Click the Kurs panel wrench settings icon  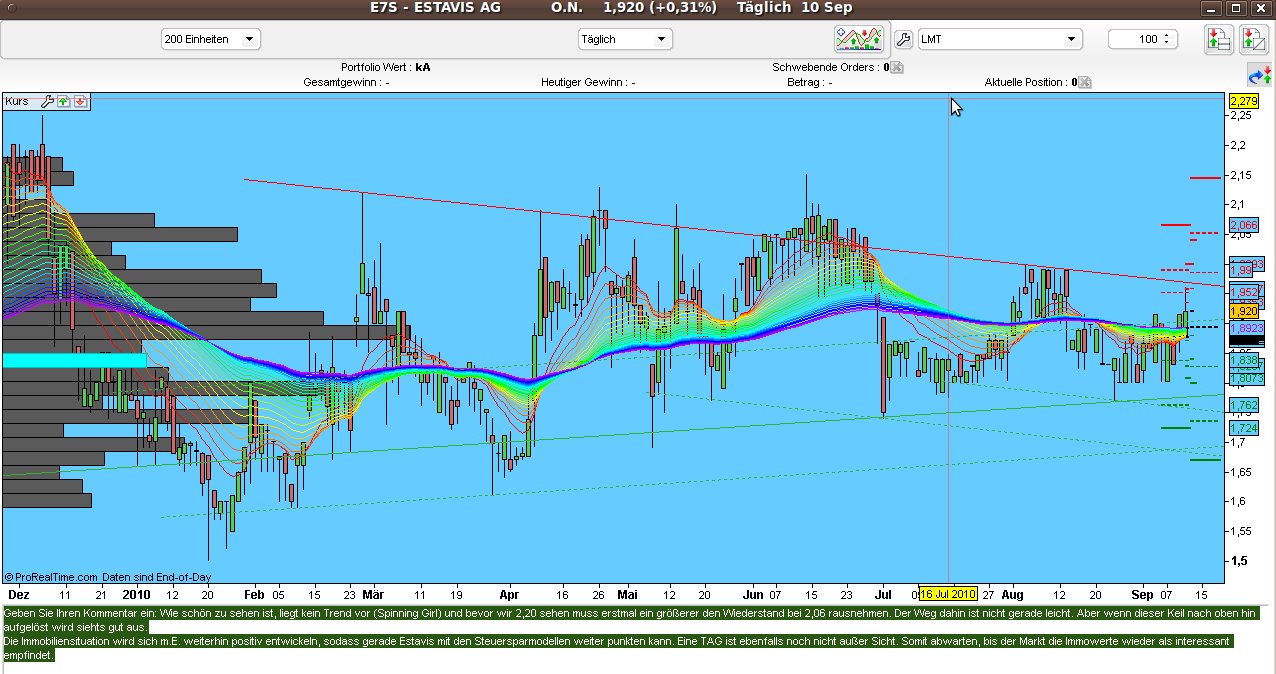pos(46,101)
